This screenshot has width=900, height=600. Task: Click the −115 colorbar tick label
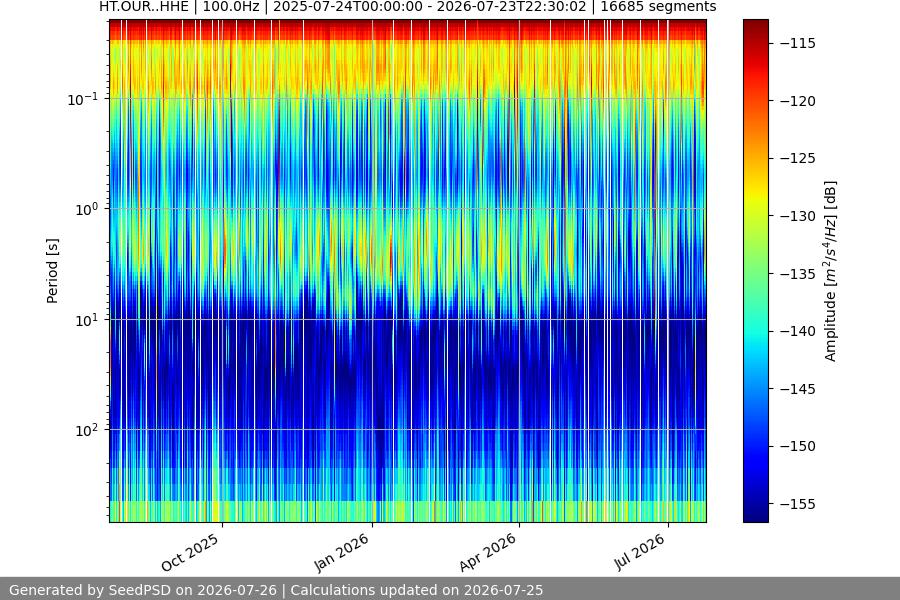pyautogui.click(x=798, y=43)
